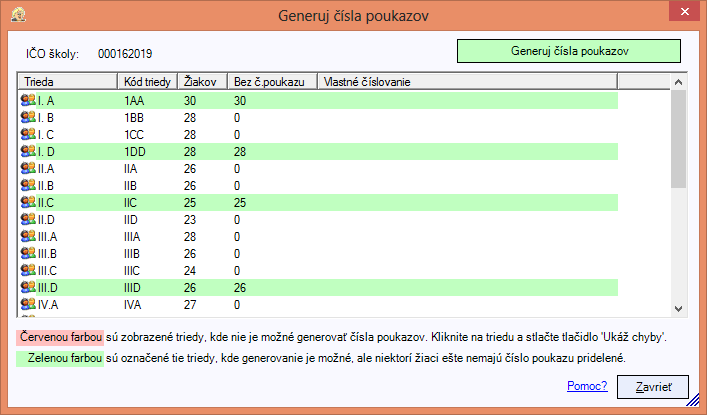This screenshot has width=707, height=415.
Task: Click the pink Červenou farbou legend swatch
Action: pos(60,337)
